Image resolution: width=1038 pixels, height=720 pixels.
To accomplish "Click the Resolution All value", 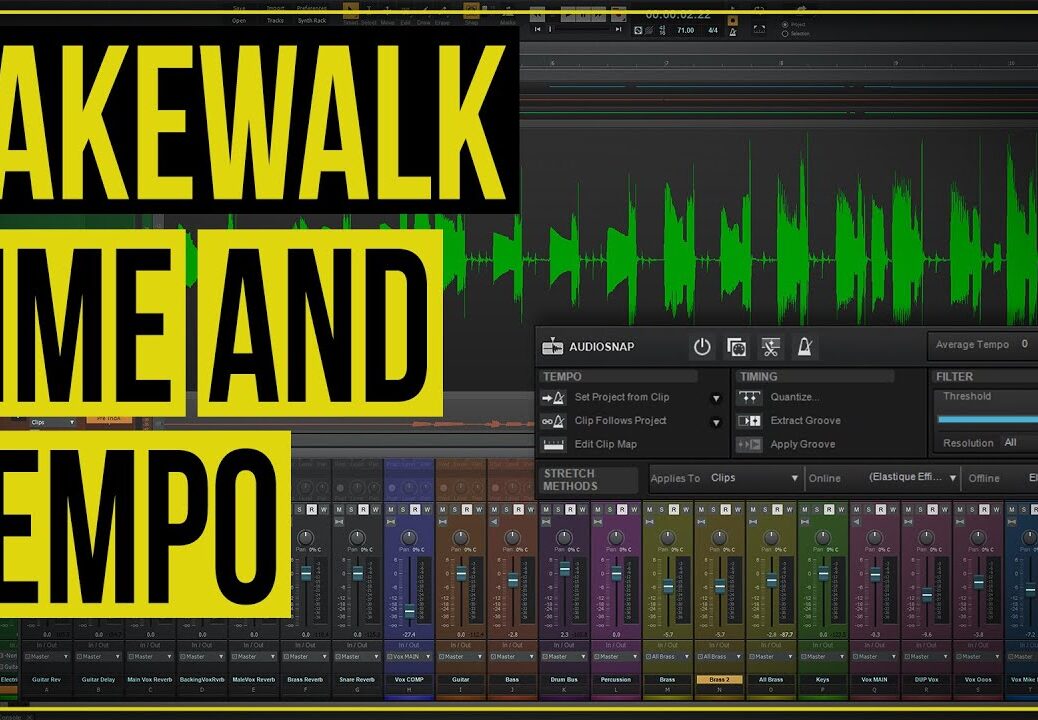I will tap(1010, 443).
